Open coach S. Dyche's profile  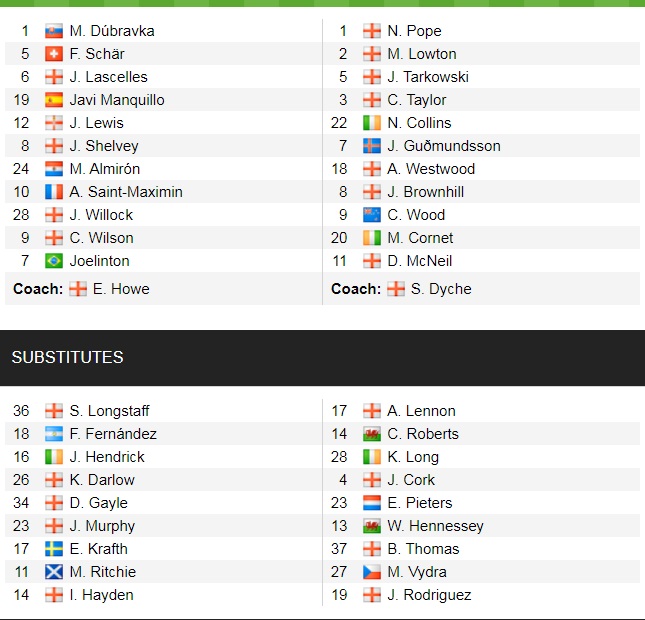click(x=441, y=289)
